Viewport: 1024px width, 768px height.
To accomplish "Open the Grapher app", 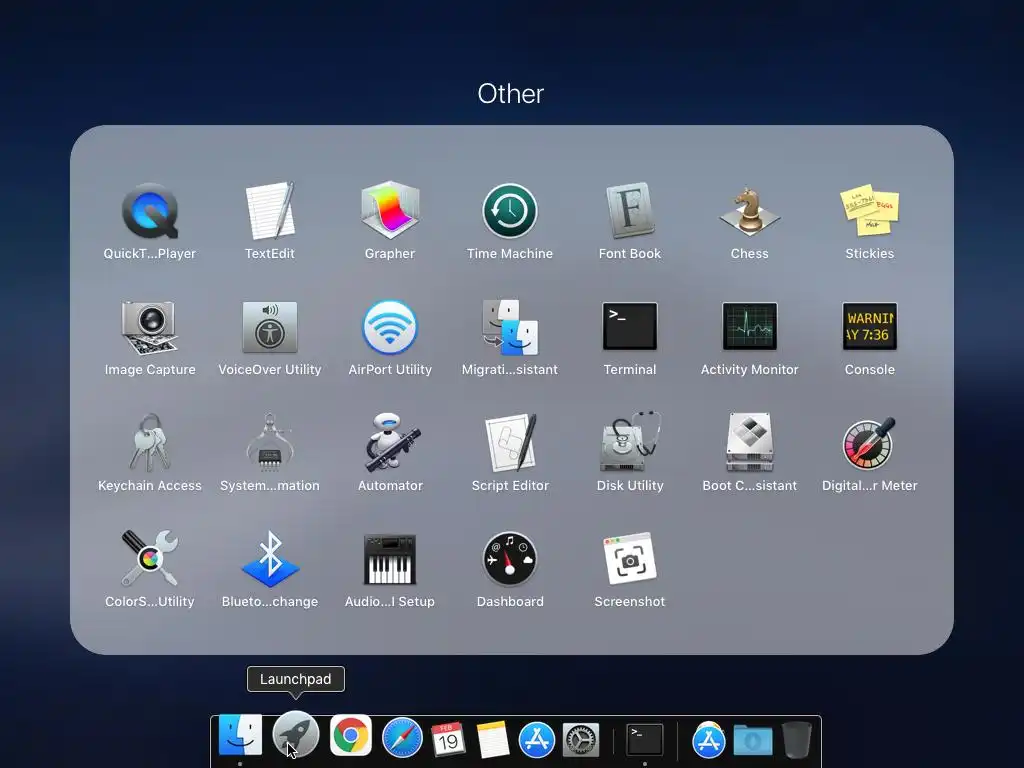I will coord(390,210).
